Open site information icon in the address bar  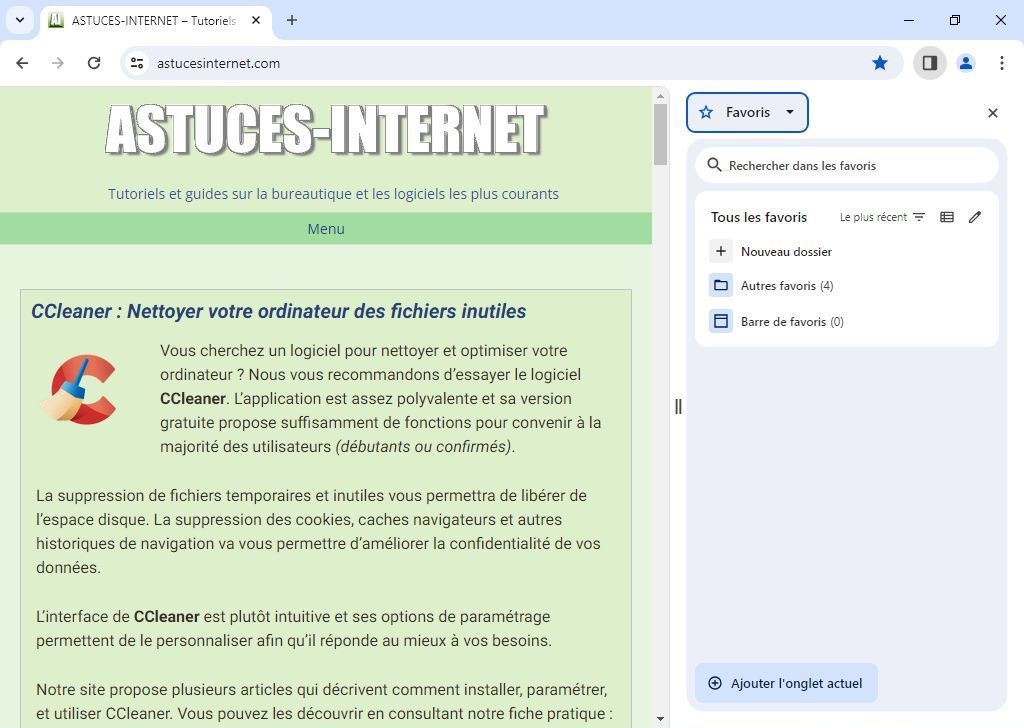pos(136,63)
